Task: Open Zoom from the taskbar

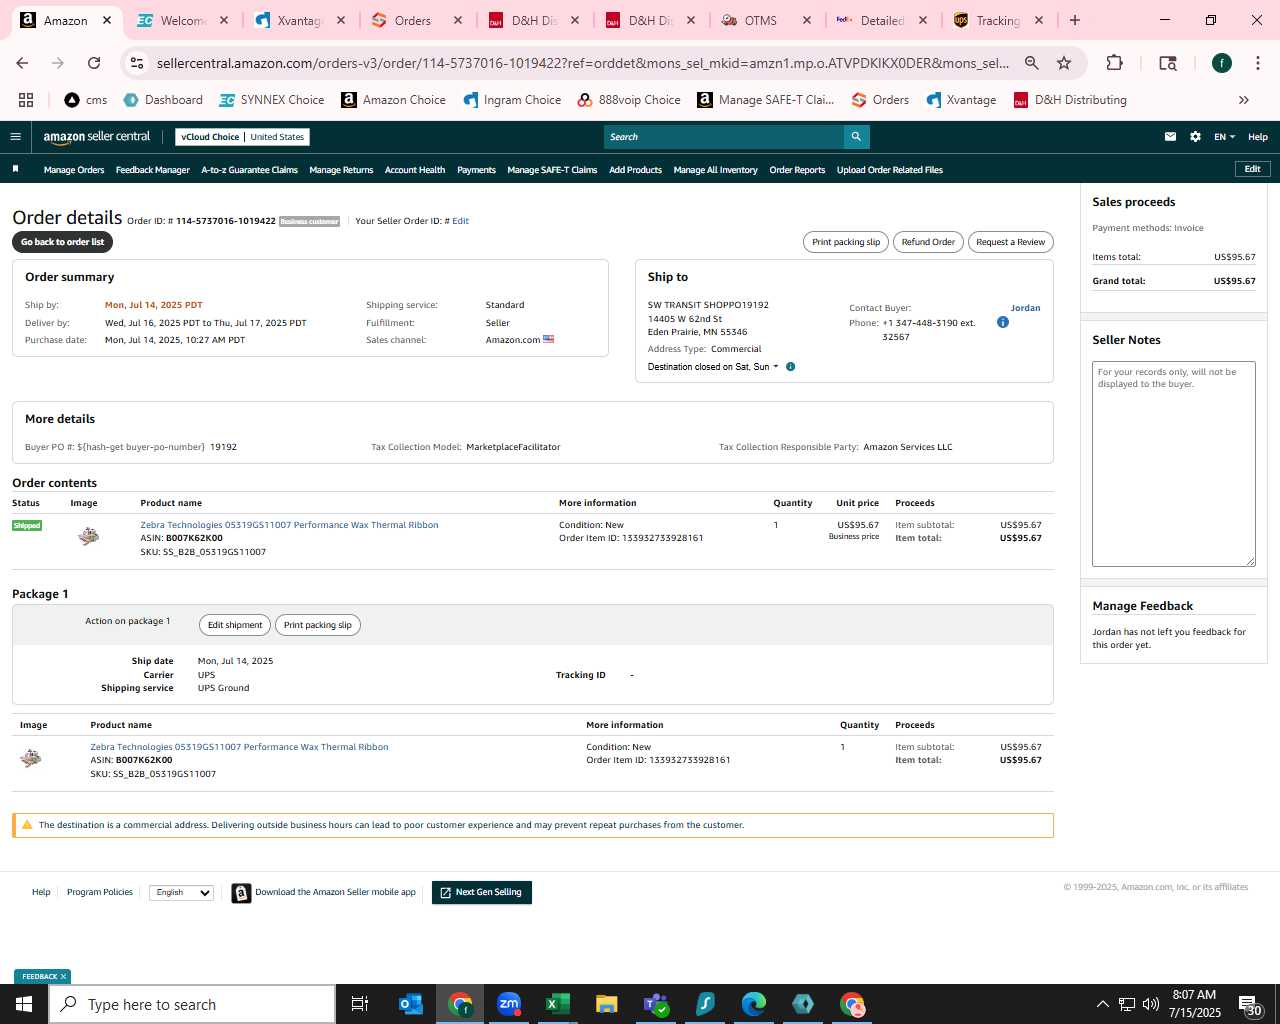Action: [509, 1004]
